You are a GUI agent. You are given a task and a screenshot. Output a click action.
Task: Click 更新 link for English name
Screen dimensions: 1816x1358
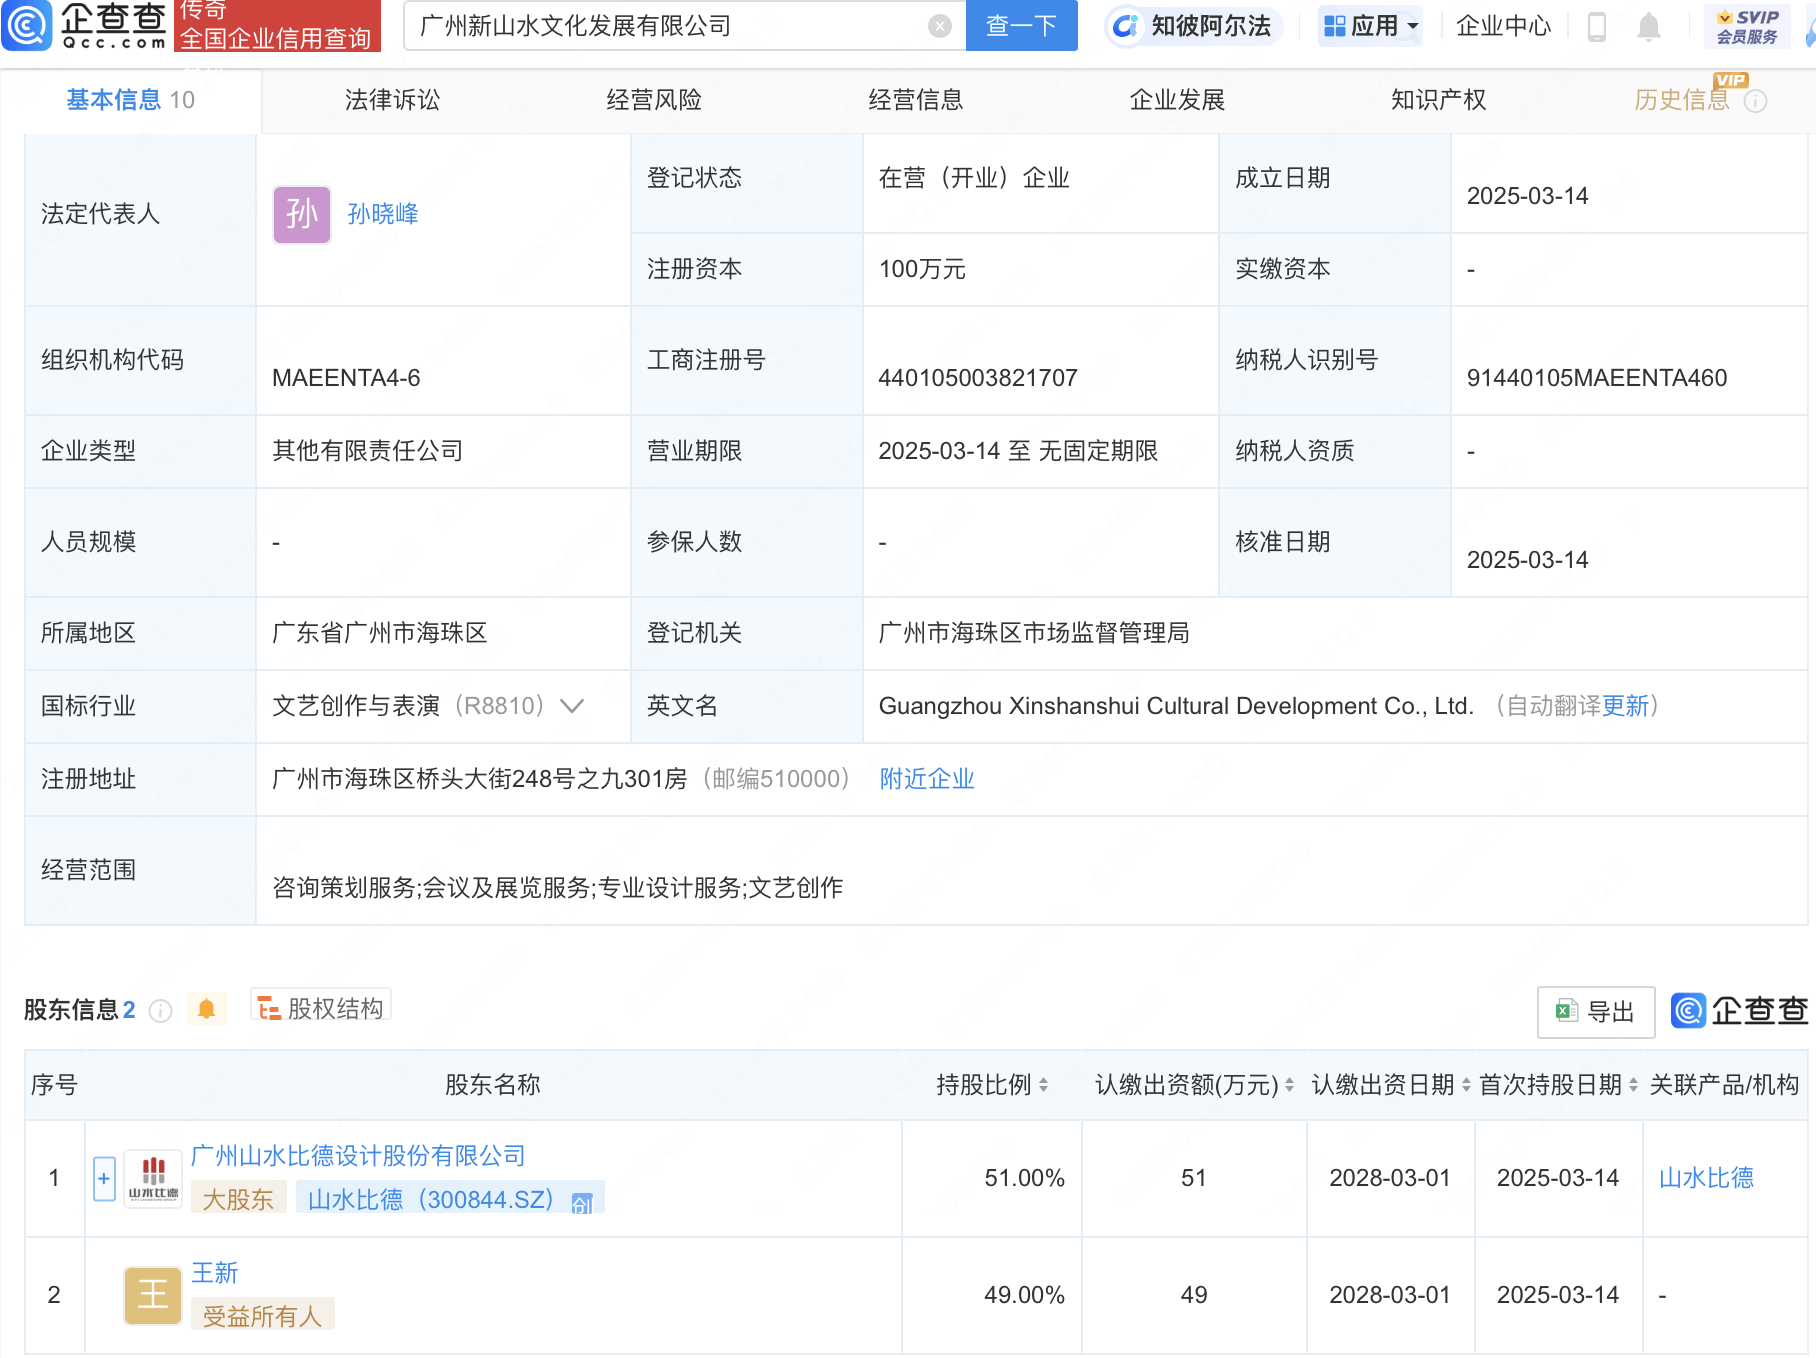(1625, 706)
